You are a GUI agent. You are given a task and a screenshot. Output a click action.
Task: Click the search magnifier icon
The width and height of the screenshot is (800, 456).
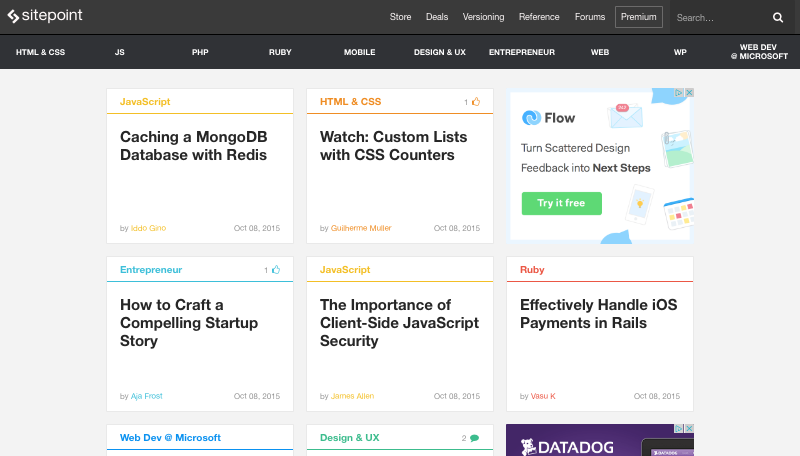(x=778, y=17)
